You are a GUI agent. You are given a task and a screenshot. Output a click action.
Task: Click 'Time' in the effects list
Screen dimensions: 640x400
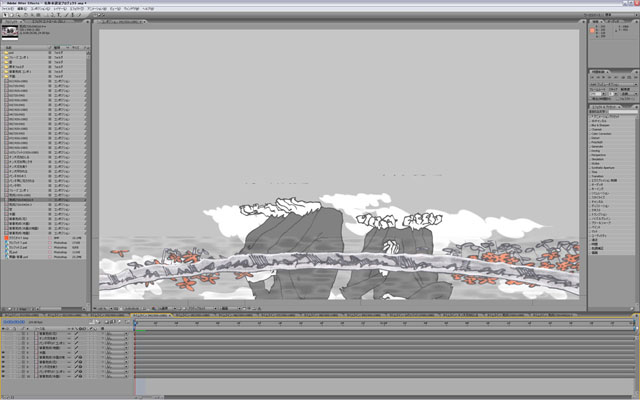594,172
